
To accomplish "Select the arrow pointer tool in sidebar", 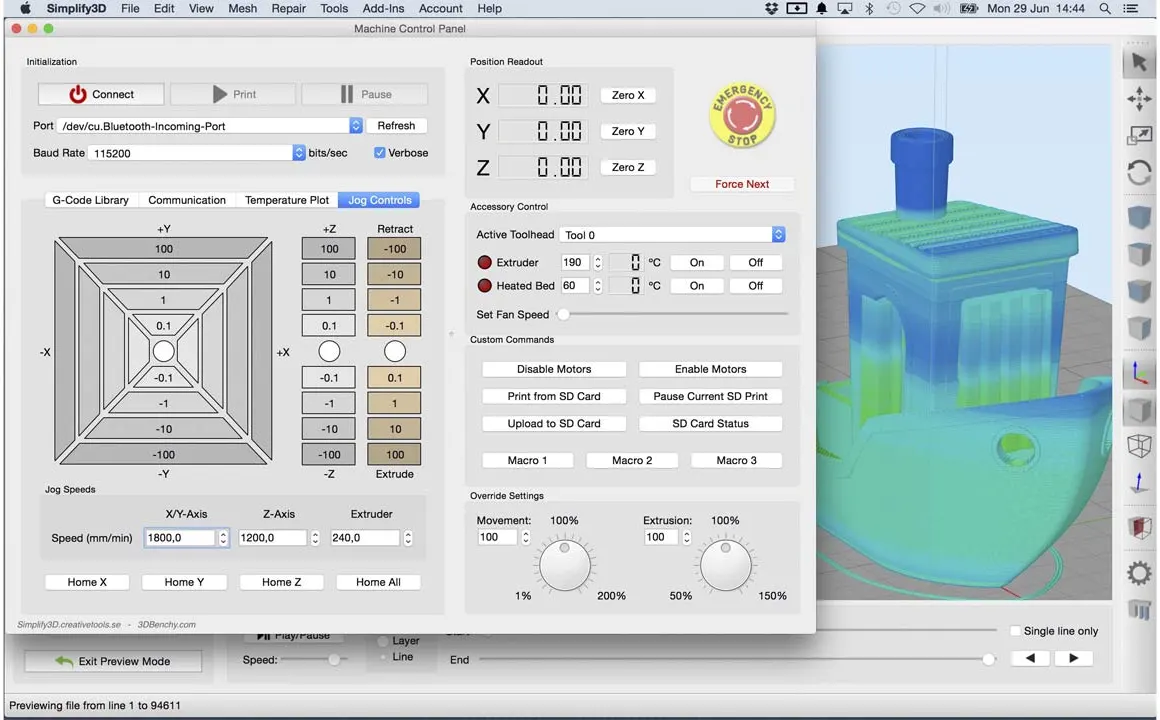I will 1139,62.
